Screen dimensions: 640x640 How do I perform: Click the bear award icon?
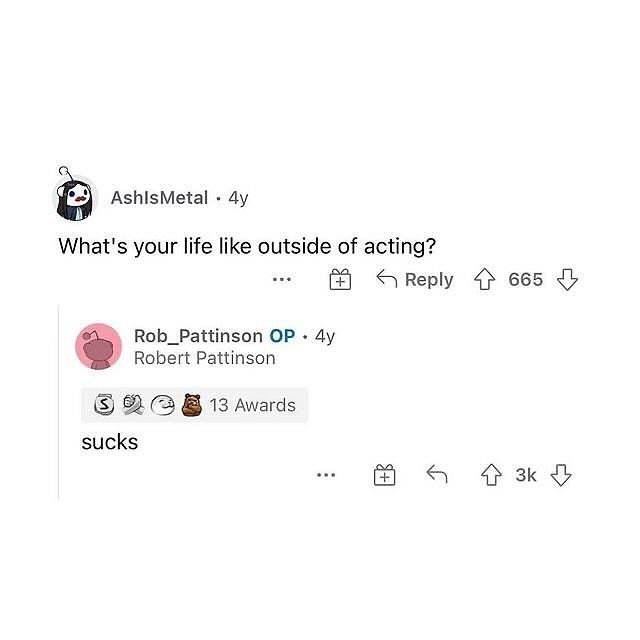click(192, 405)
